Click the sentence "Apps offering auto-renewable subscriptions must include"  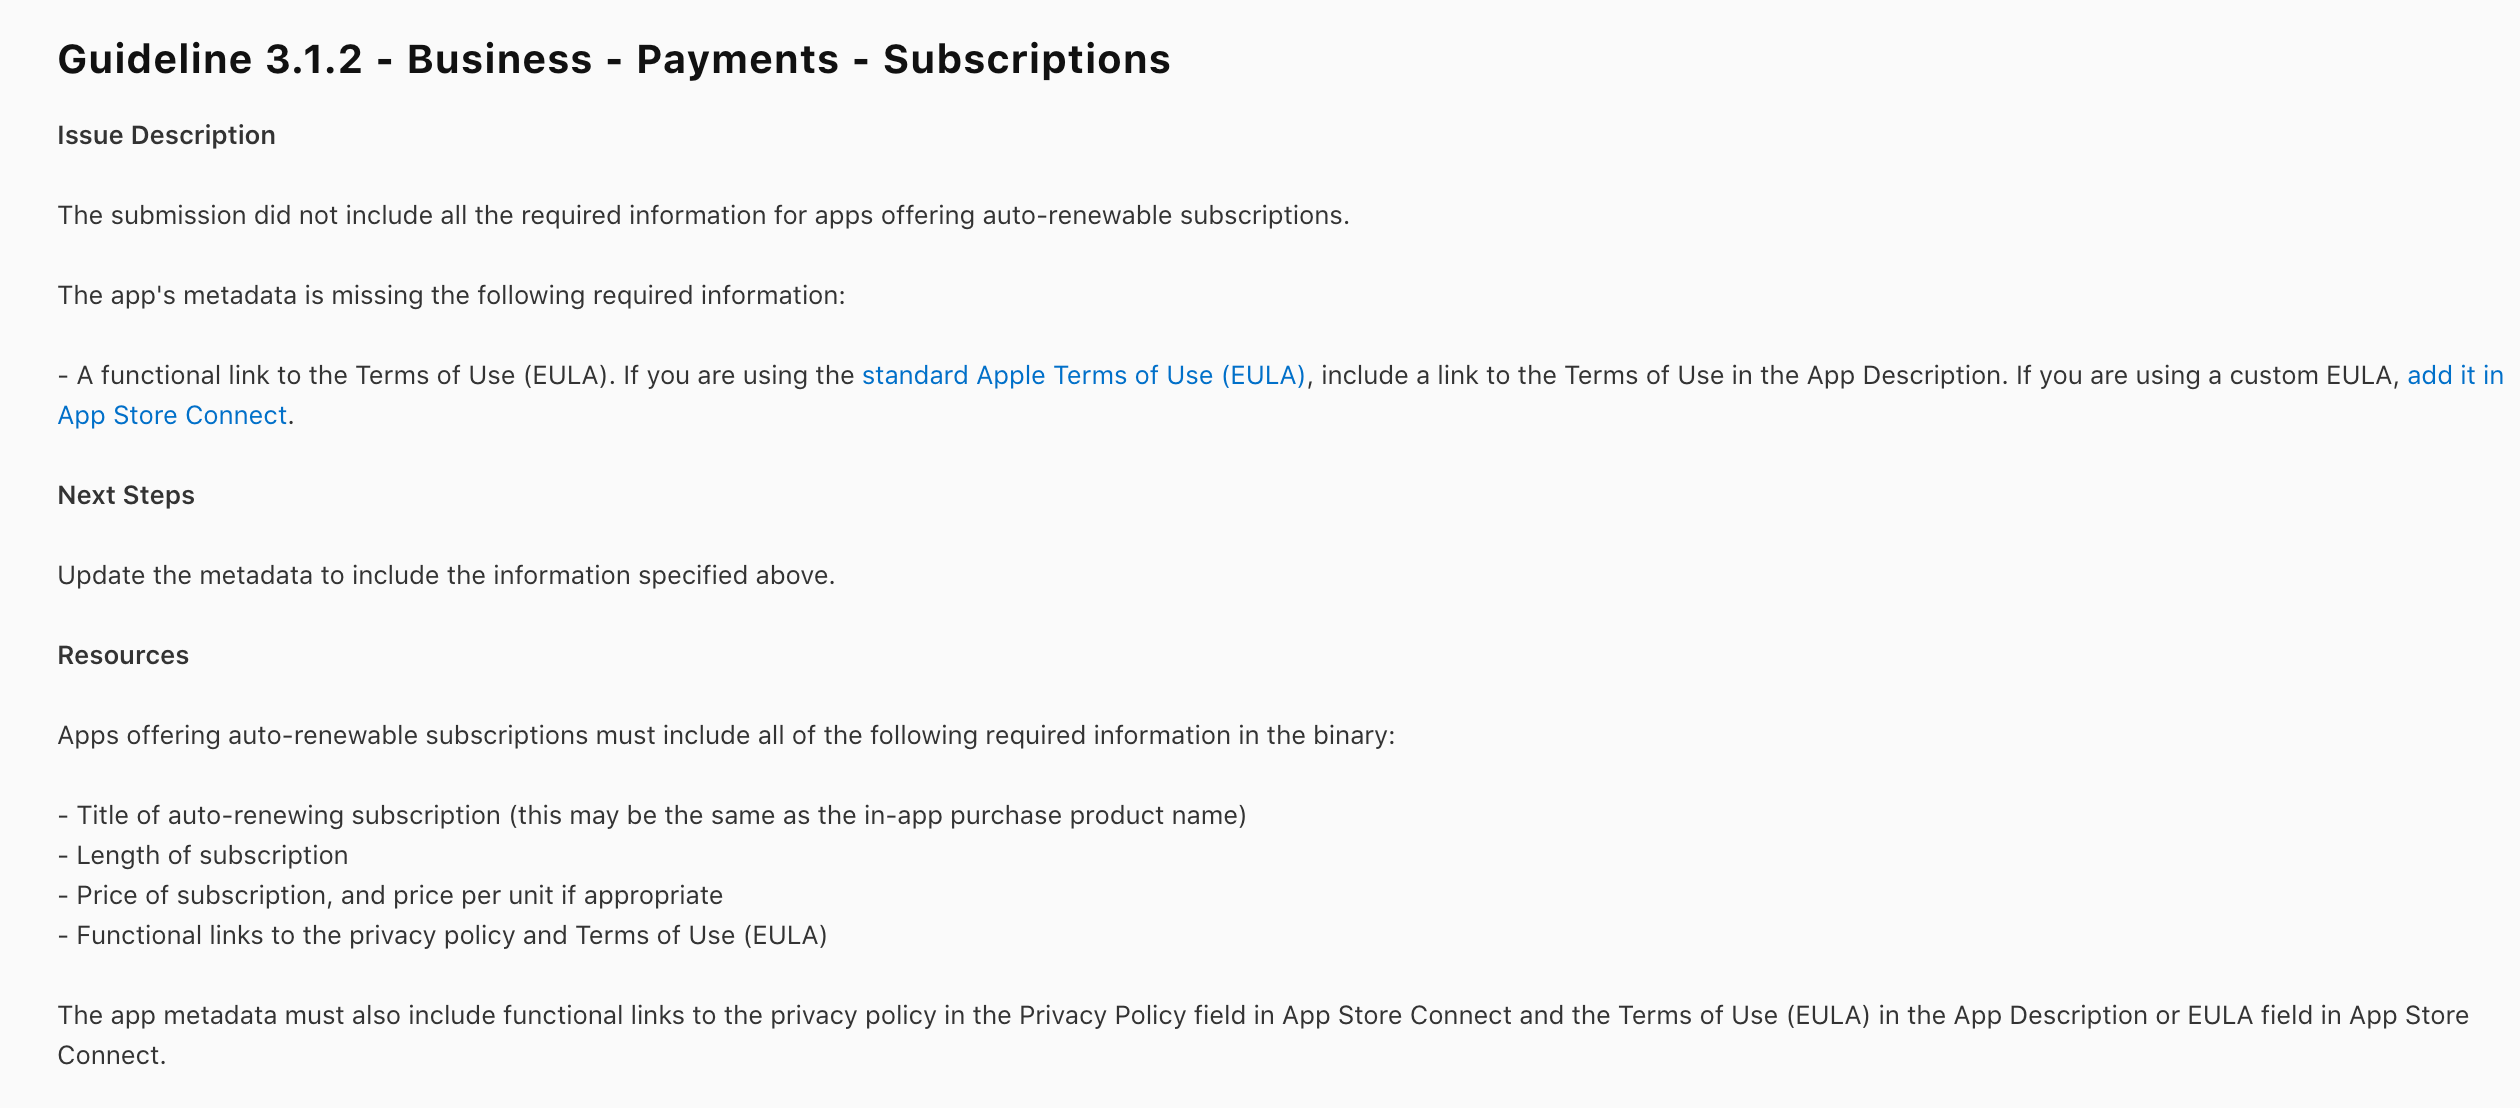(725, 736)
